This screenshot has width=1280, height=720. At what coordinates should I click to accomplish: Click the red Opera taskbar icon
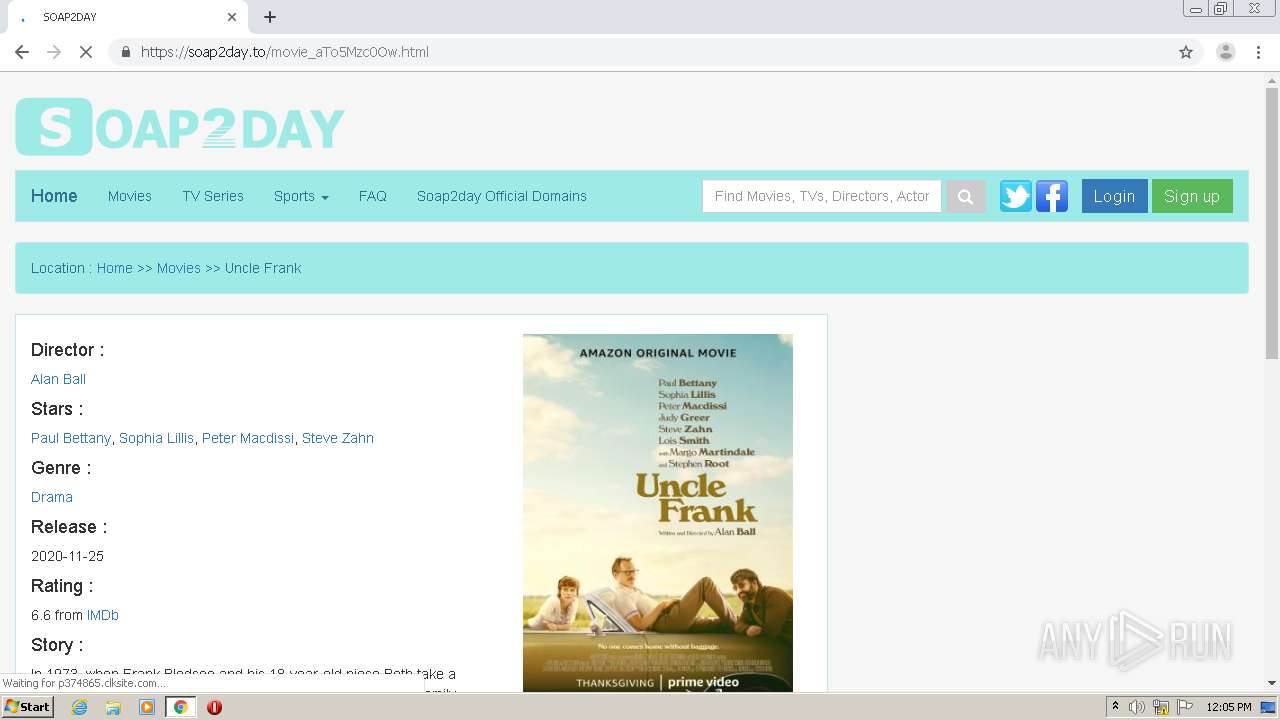tap(214, 707)
